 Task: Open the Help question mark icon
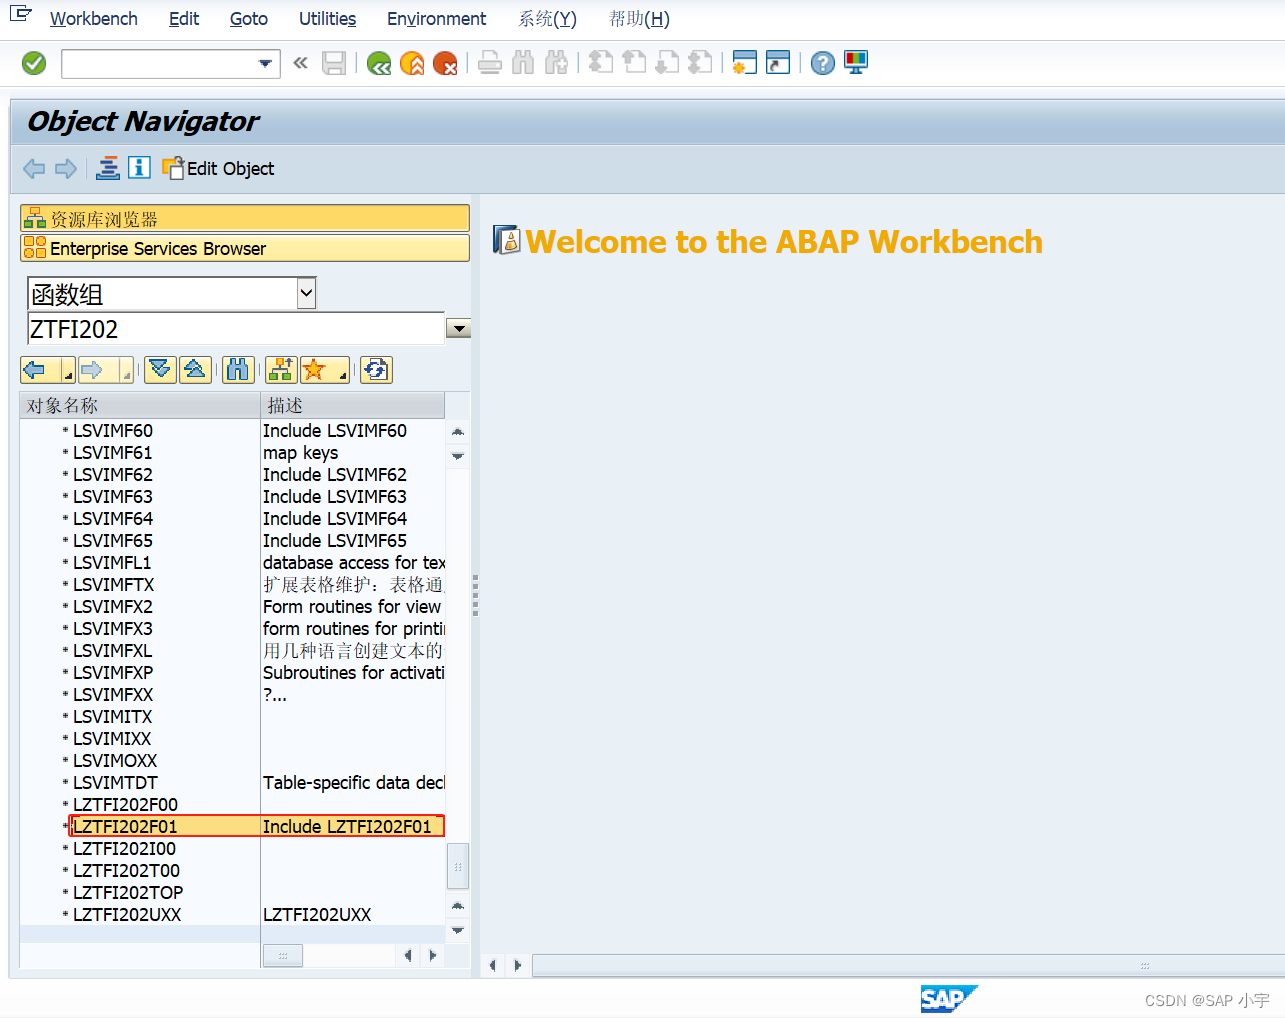click(x=822, y=64)
